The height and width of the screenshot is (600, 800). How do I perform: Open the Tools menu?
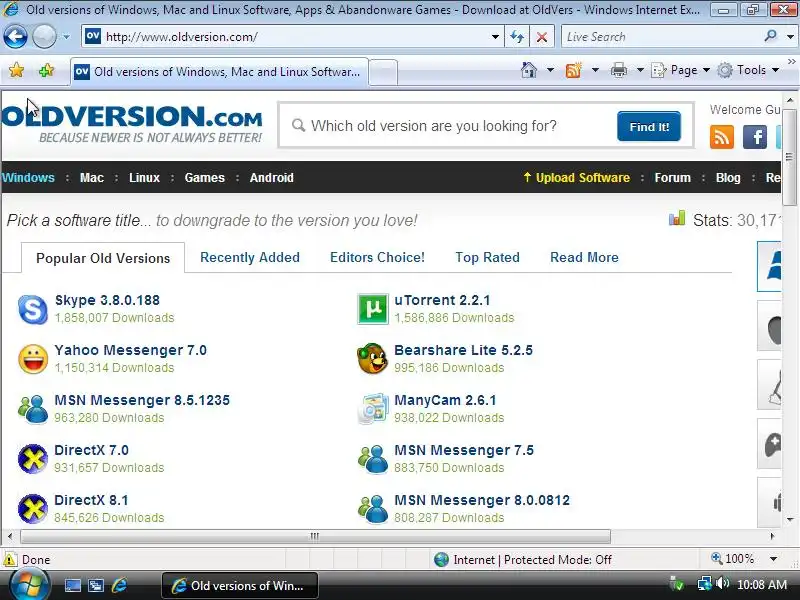(x=748, y=70)
